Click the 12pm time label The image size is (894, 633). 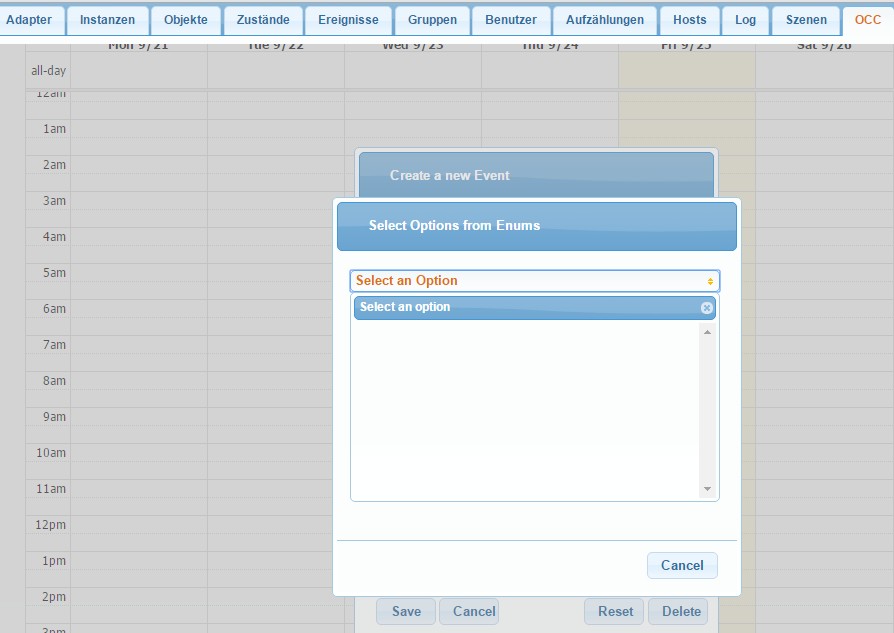[50, 525]
